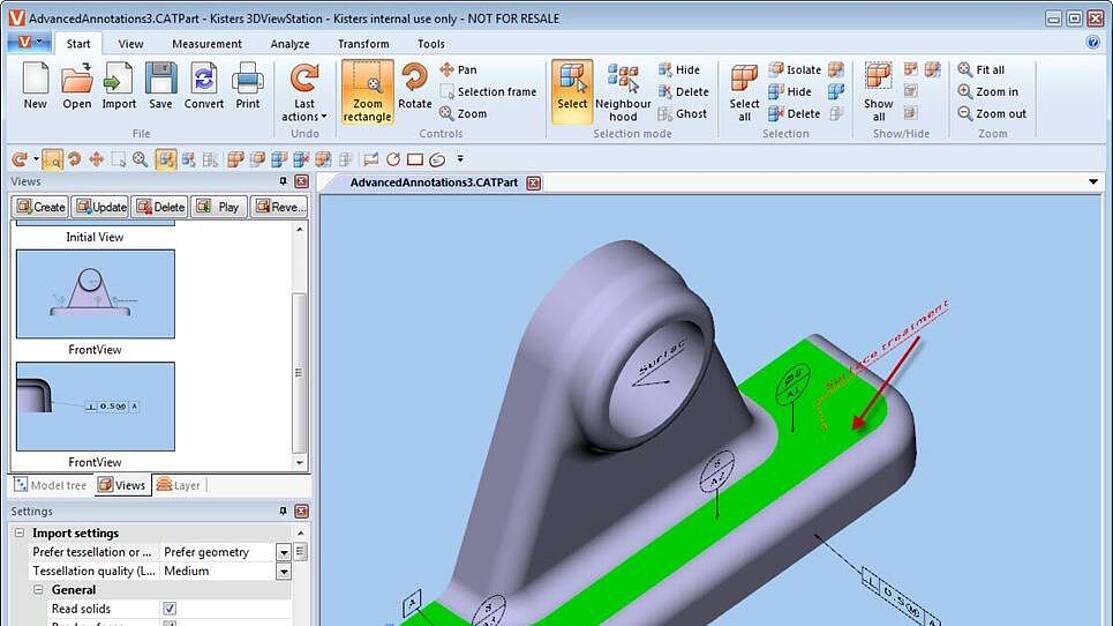Delete the selection via Selection group Delete
Image resolution: width=1113 pixels, height=626 pixels.
(794, 114)
